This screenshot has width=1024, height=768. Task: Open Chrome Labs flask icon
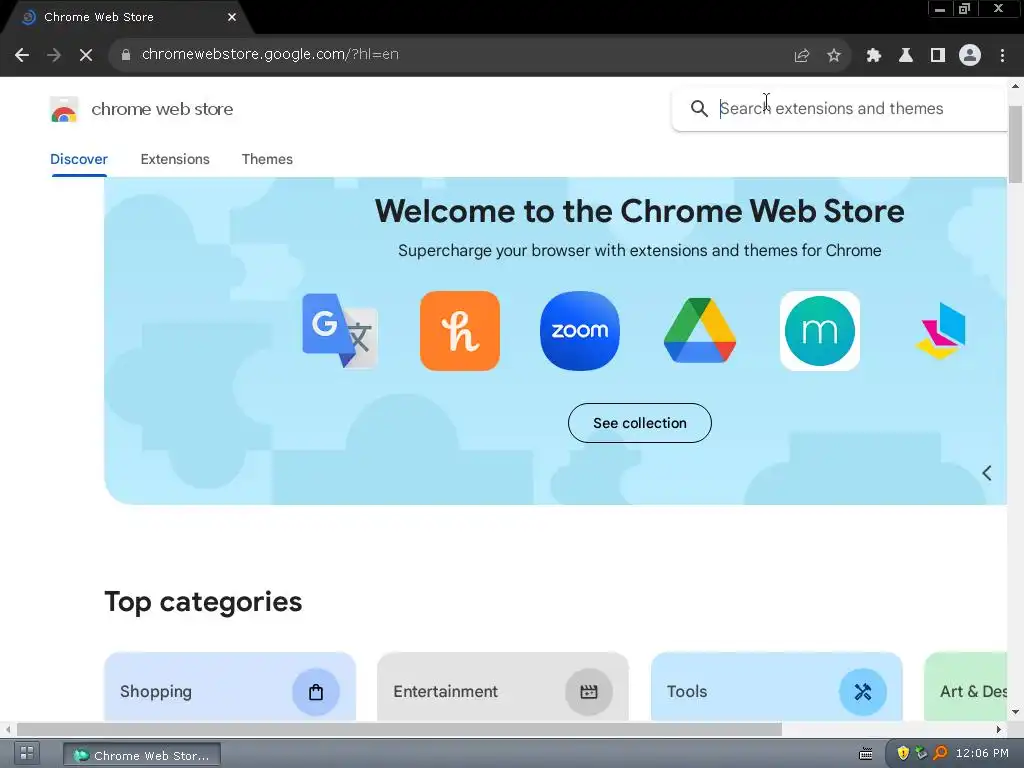tap(905, 55)
